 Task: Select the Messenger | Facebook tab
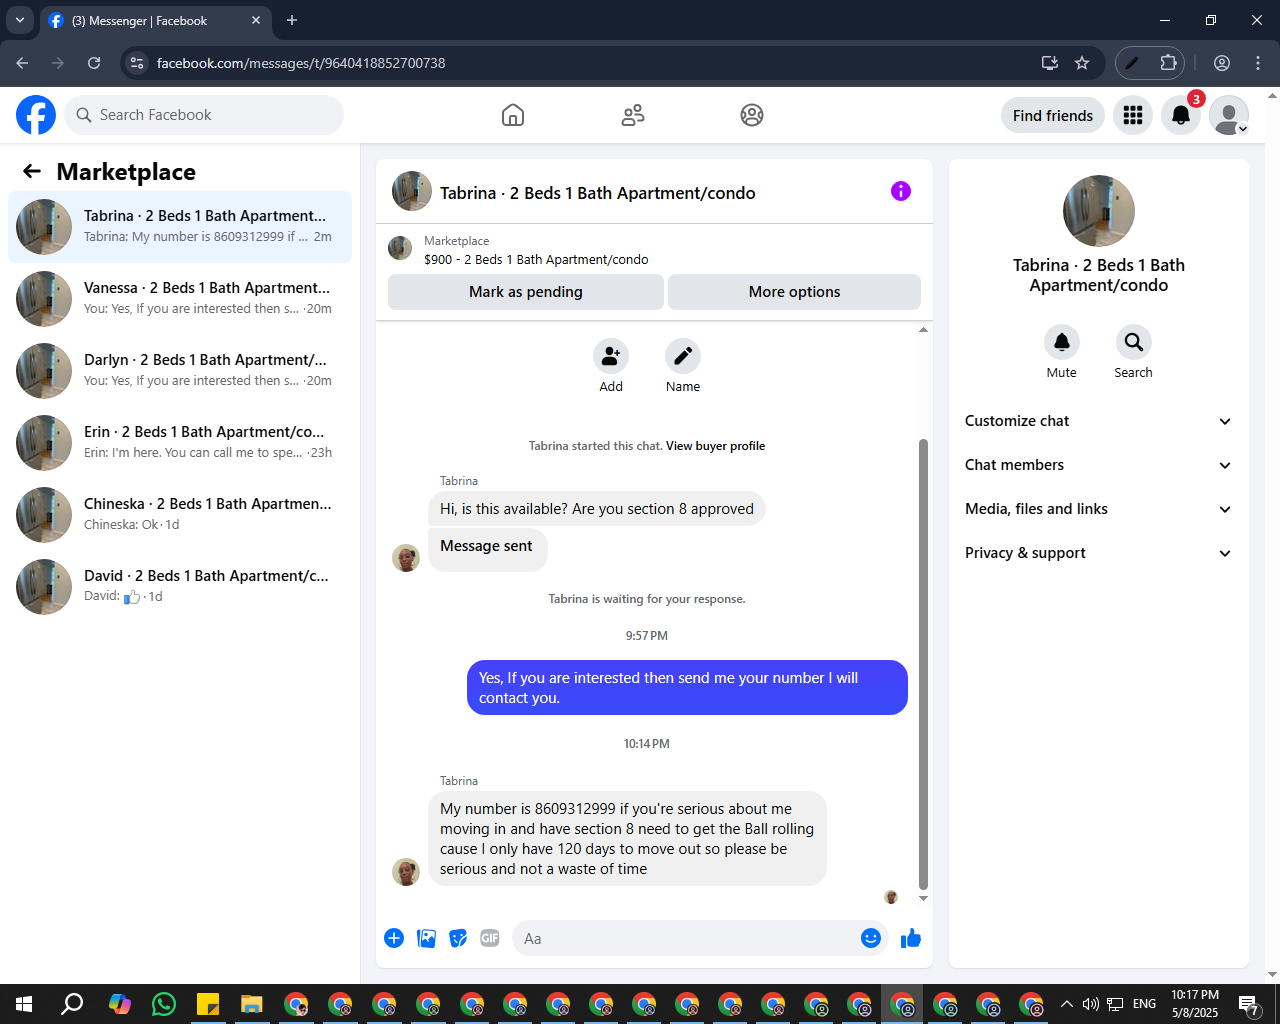155,20
